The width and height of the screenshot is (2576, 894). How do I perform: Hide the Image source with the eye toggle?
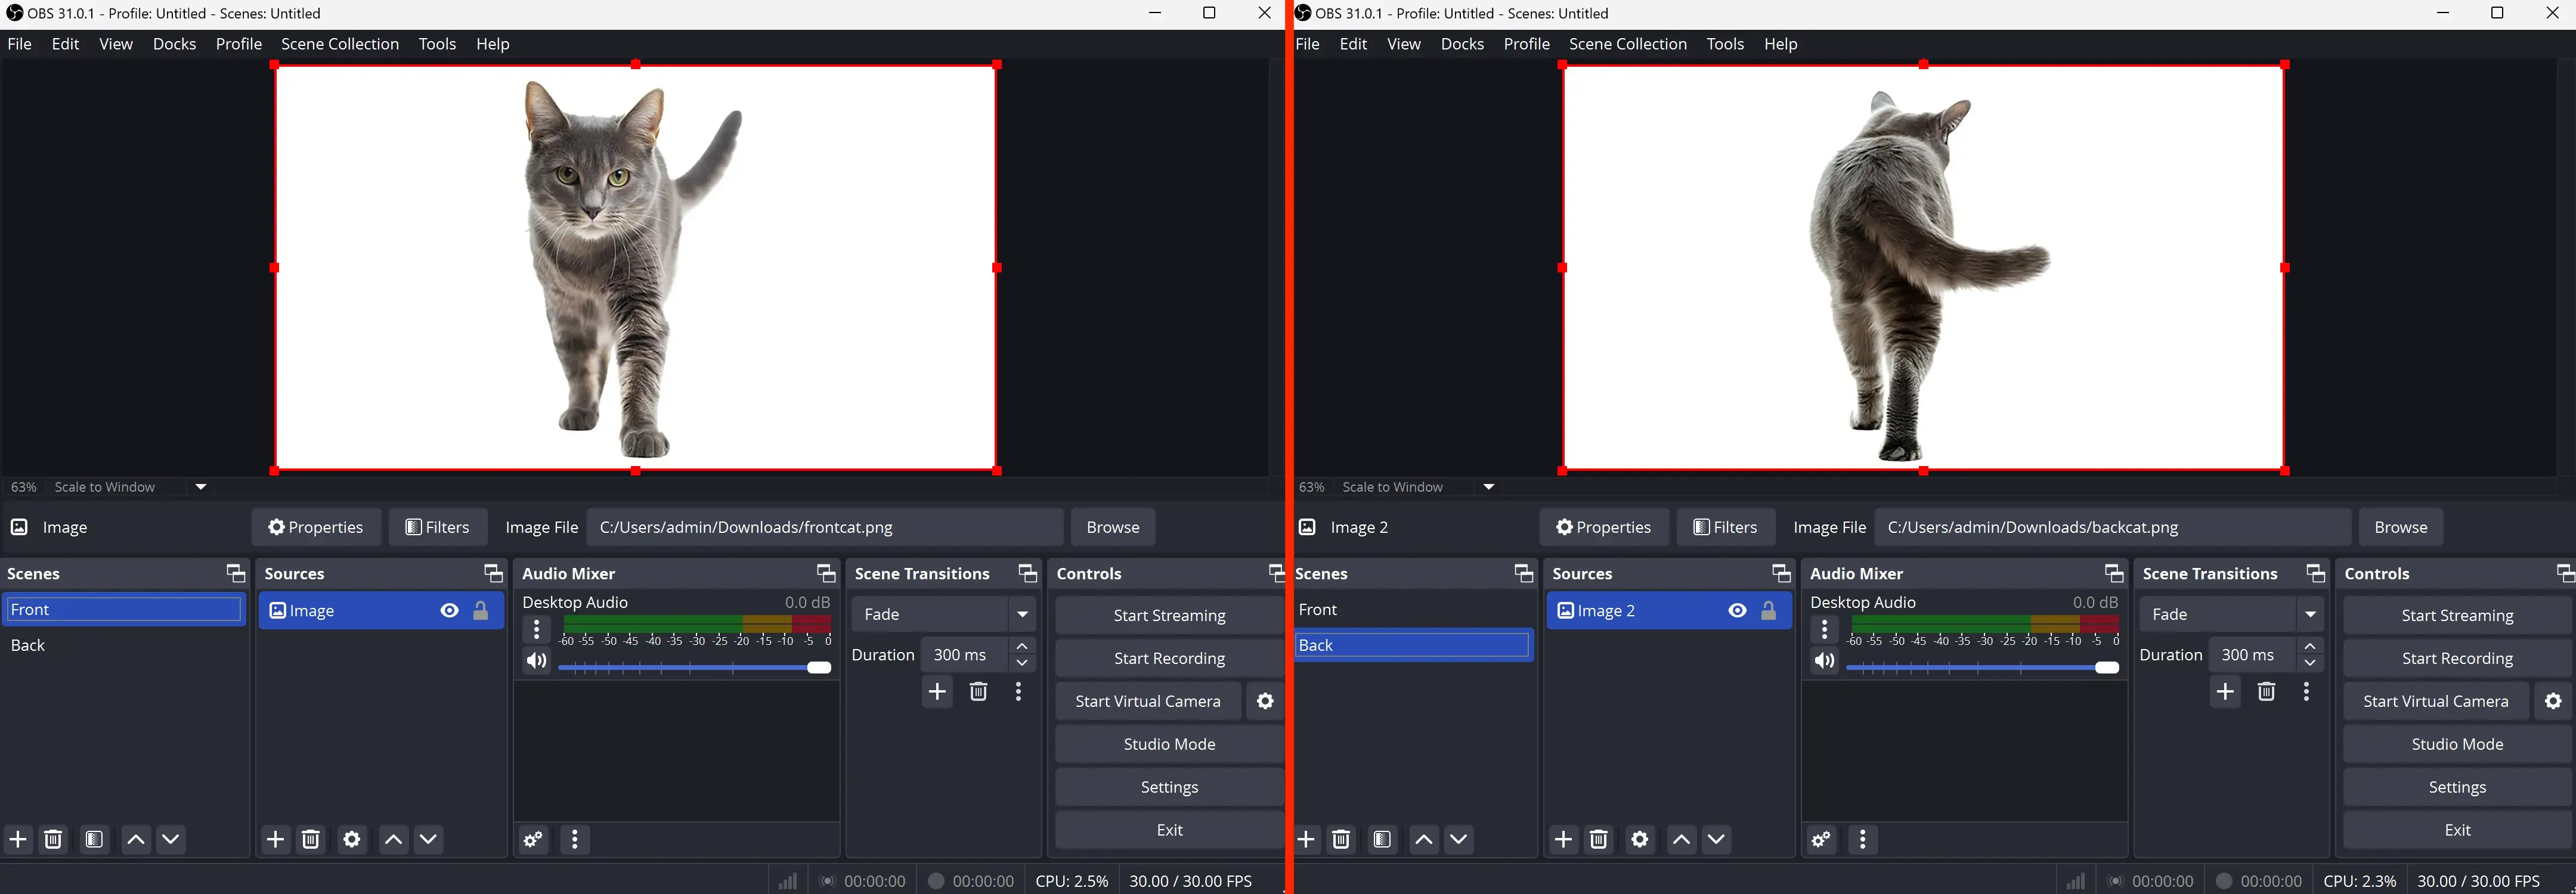tap(448, 610)
